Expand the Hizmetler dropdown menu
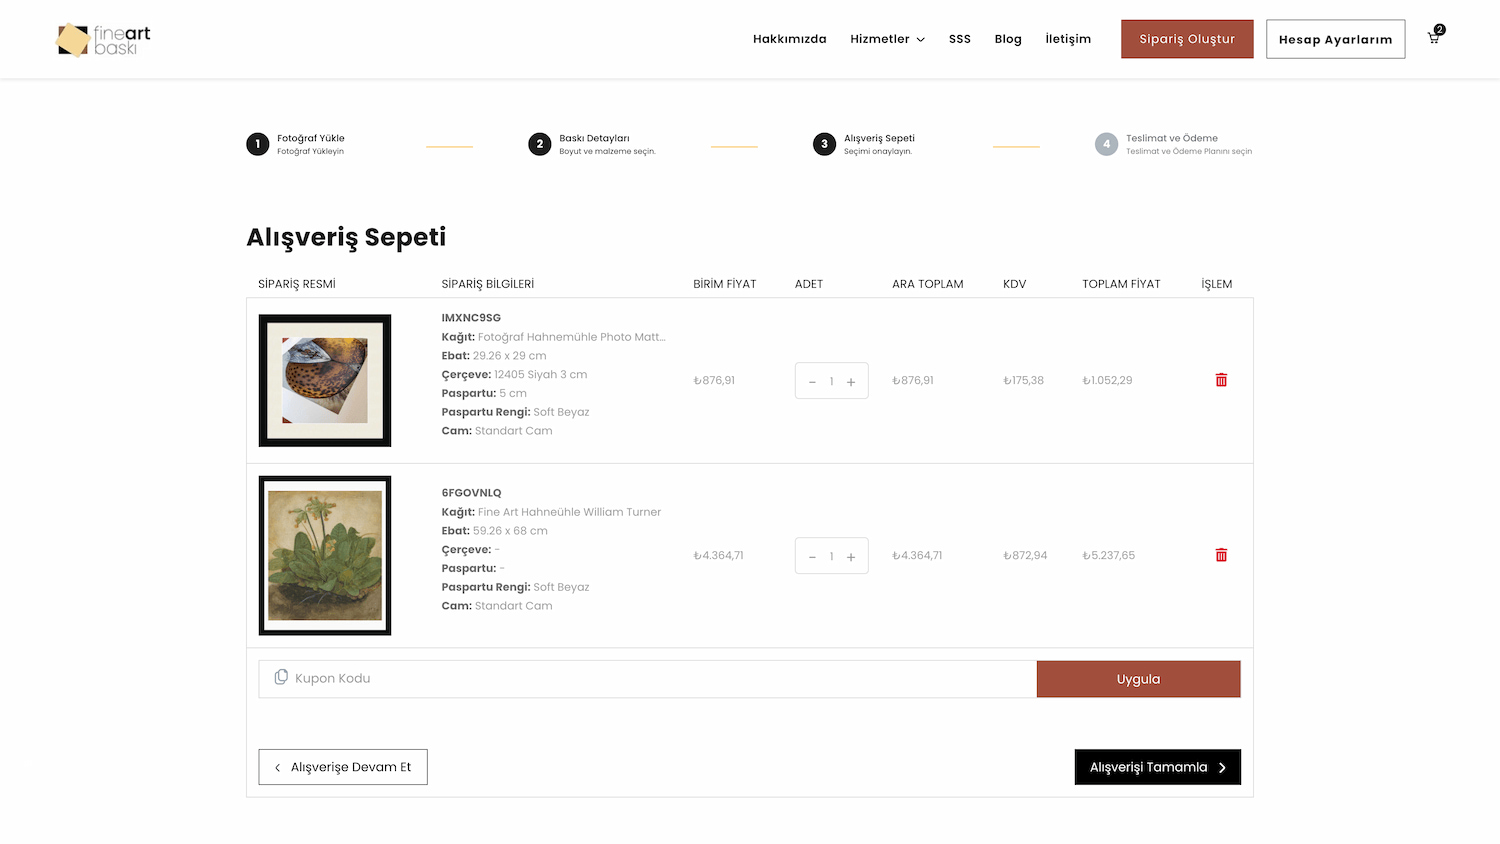 coord(887,39)
